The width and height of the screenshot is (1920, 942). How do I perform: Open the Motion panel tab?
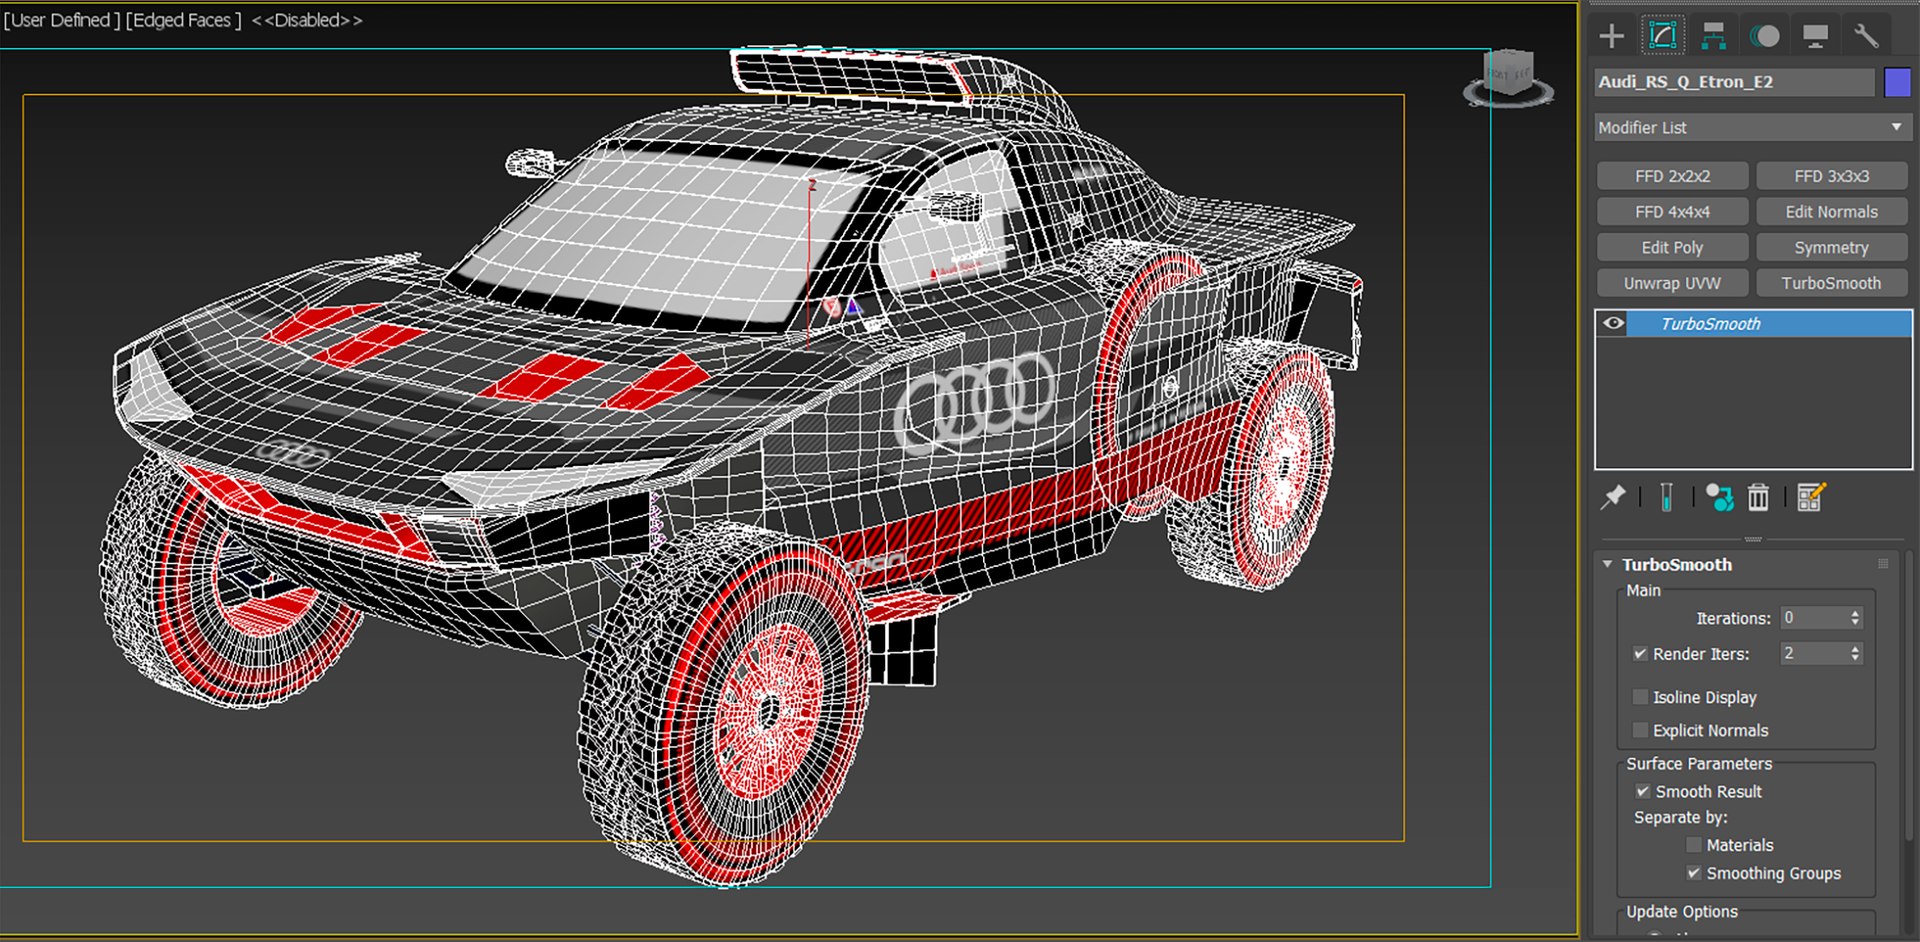[1765, 36]
